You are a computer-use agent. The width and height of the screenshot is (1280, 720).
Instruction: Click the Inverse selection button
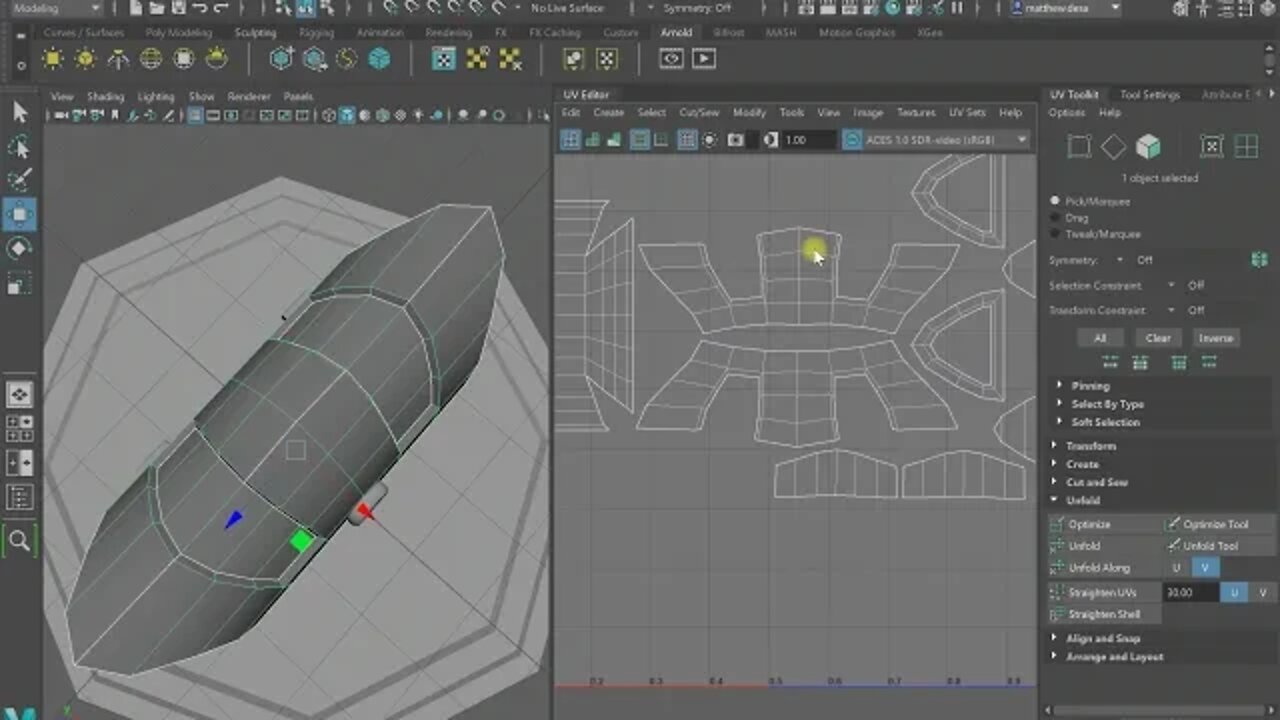click(x=1216, y=338)
